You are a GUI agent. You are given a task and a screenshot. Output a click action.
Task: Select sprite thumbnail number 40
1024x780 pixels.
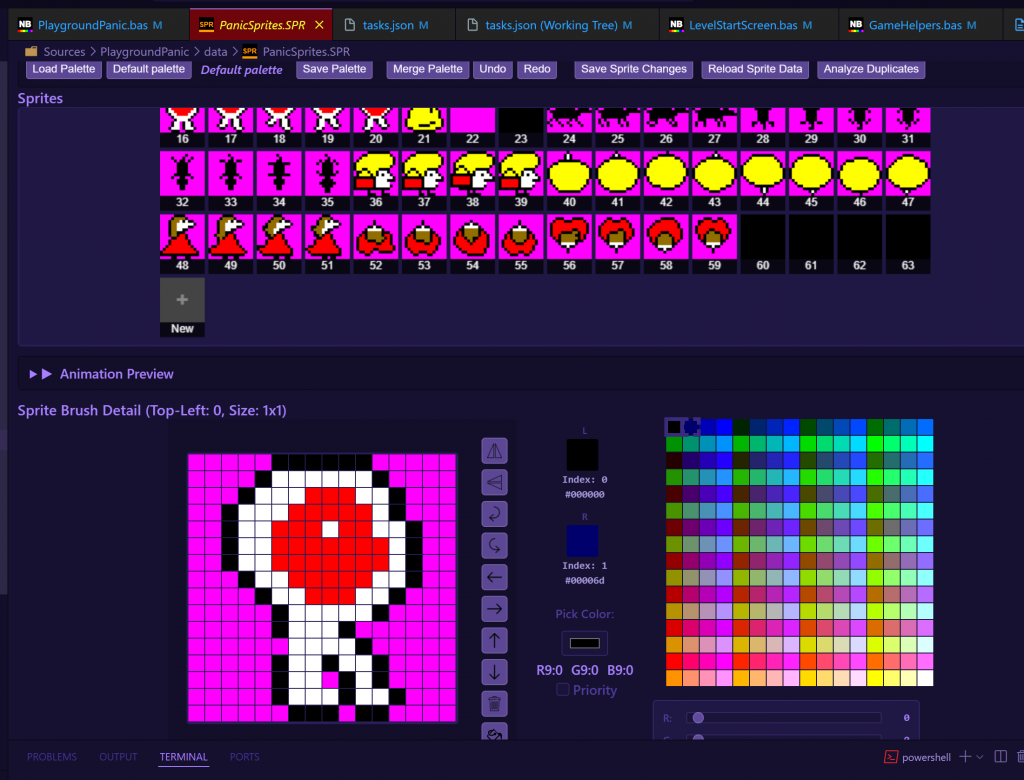(x=568, y=175)
